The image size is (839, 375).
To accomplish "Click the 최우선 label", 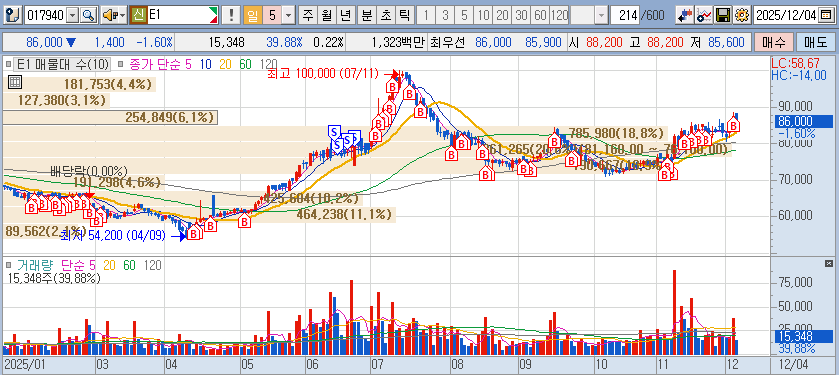I will point(448,42).
